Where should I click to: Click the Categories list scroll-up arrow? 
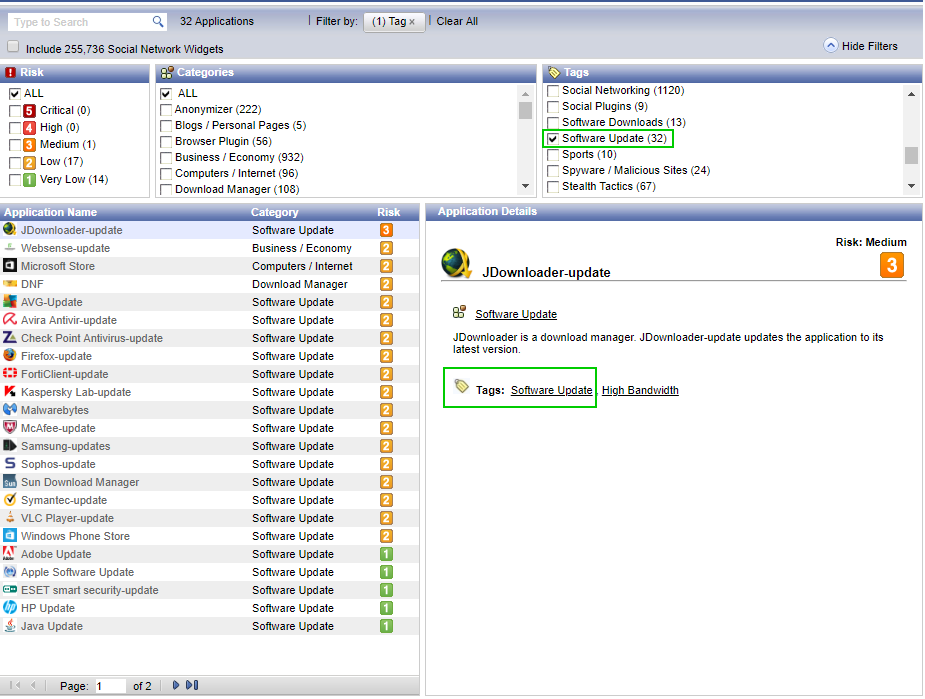pos(525,94)
